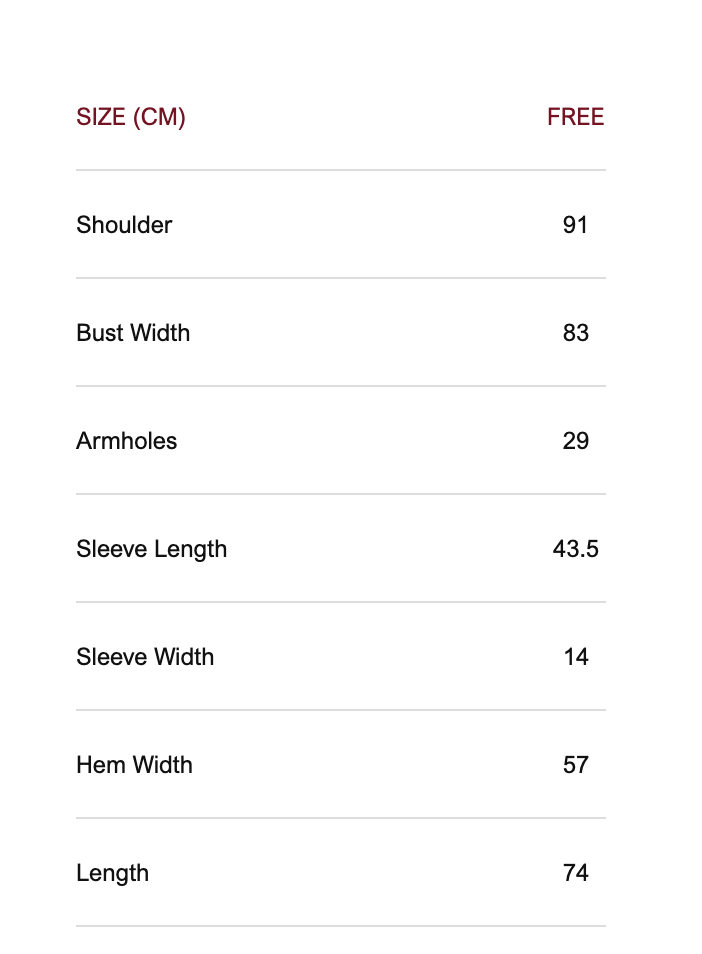This screenshot has width=702, height=954.
Task: Click the Armholes value 29
Action: (x=575, y=441)
